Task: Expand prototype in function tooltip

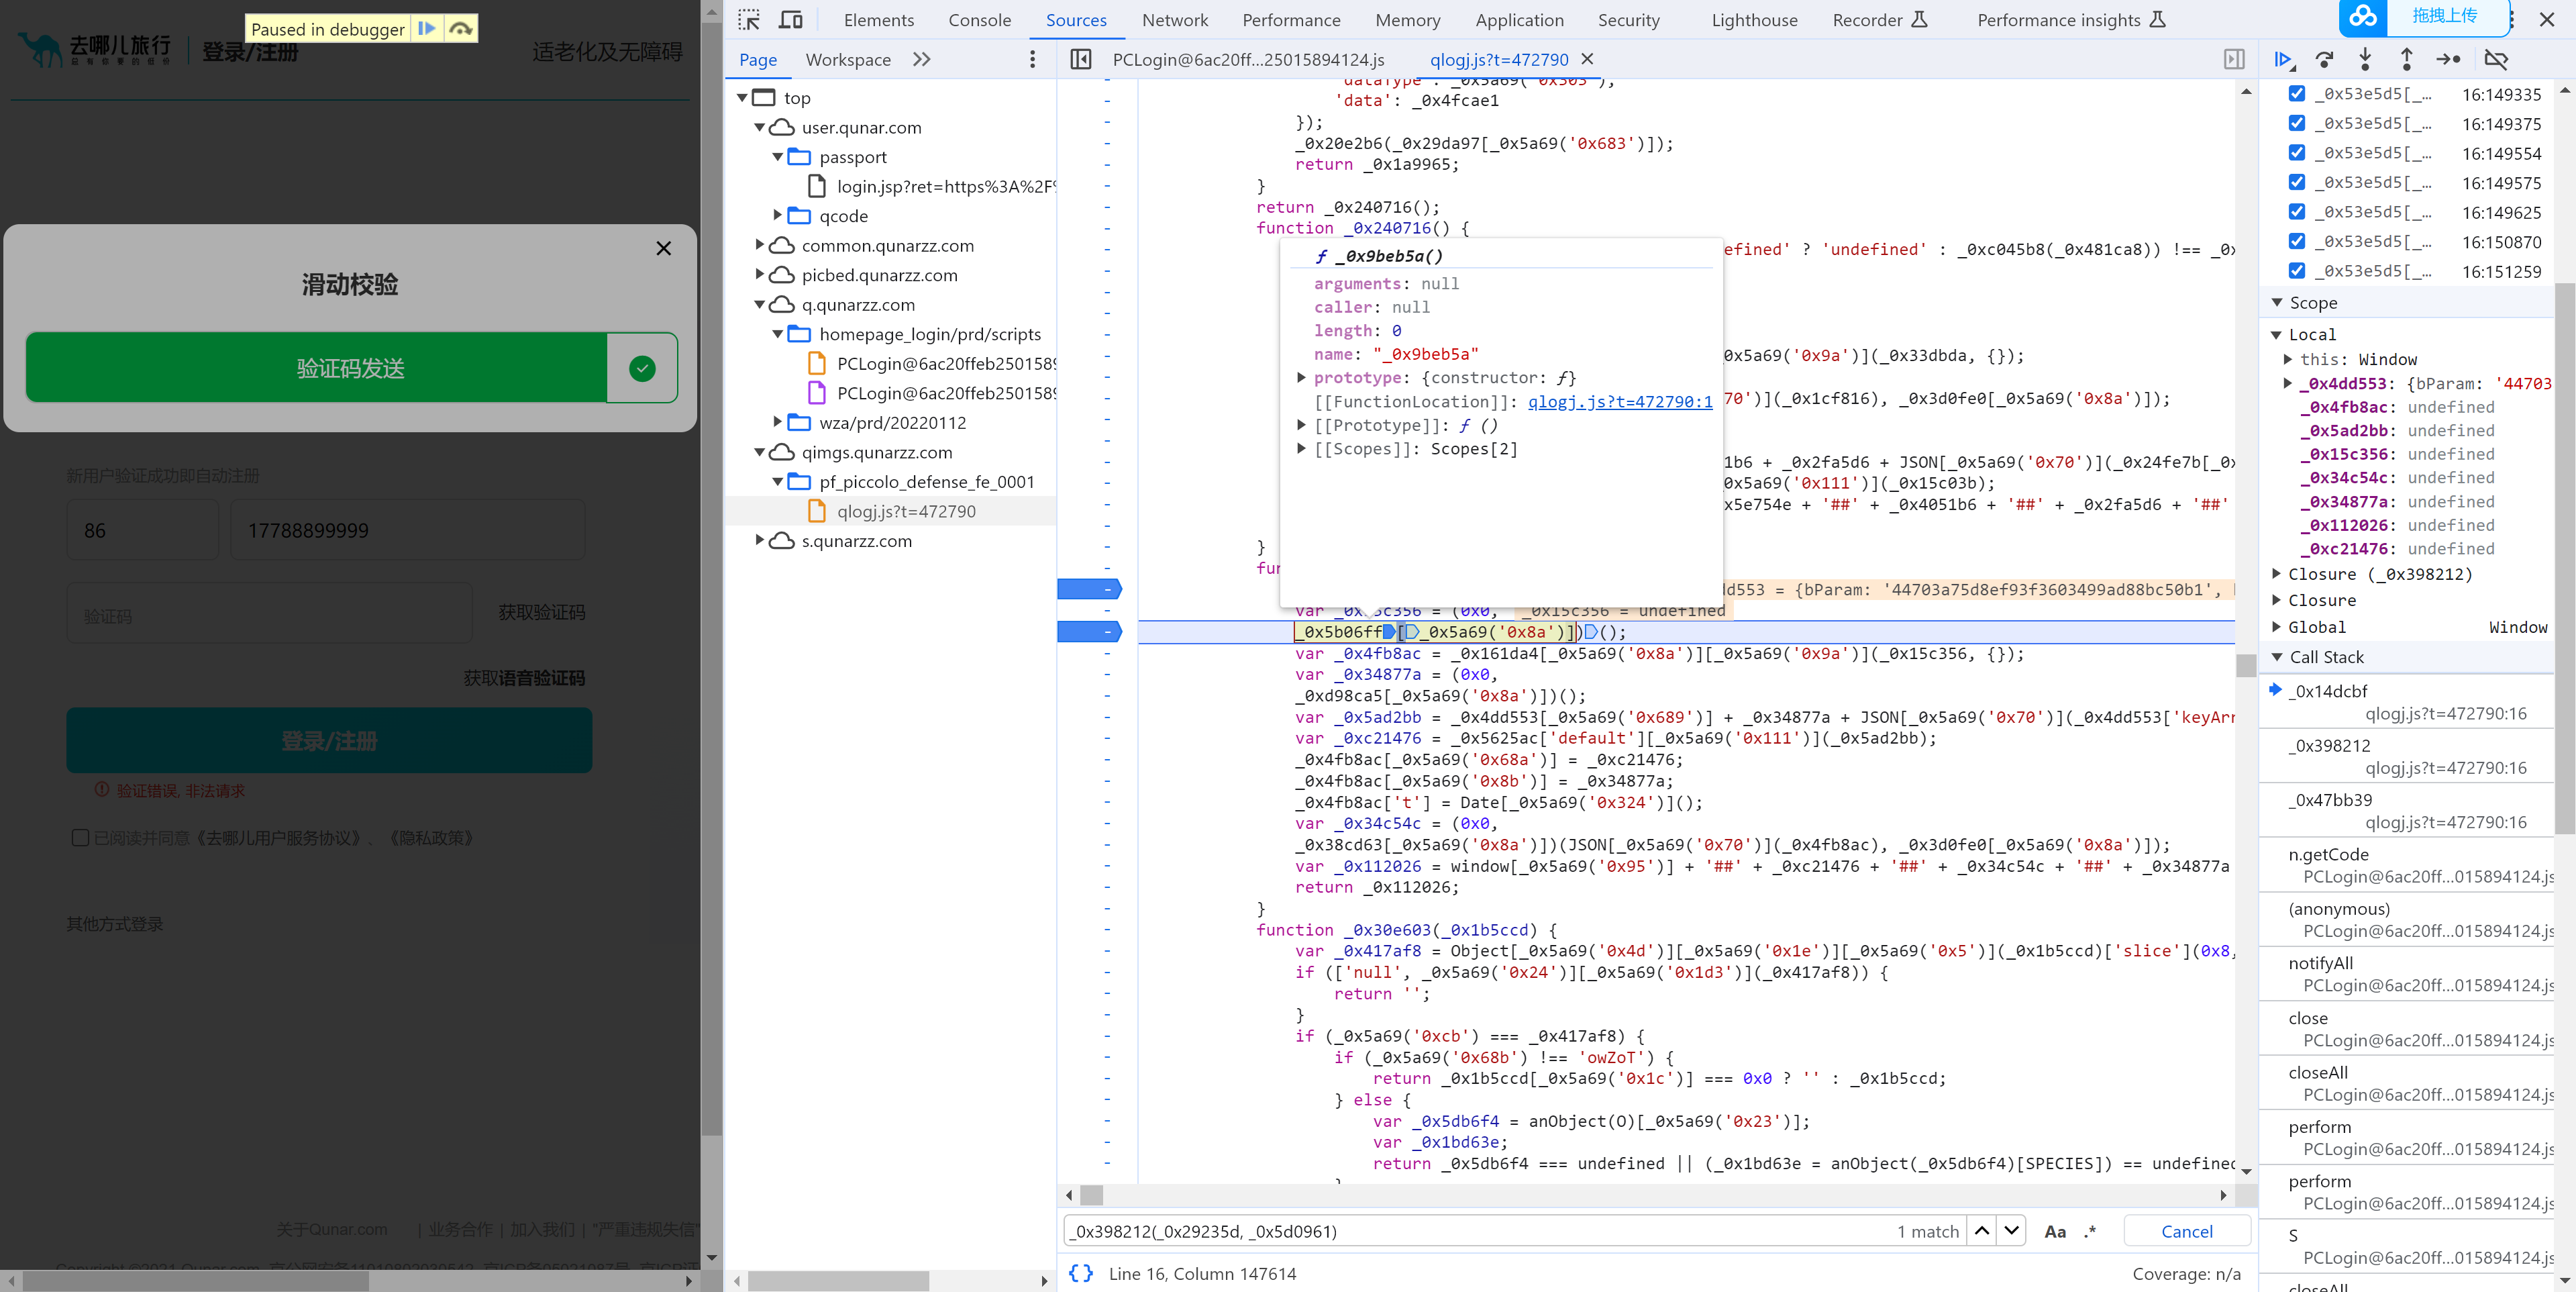Action: point(1301,377)
